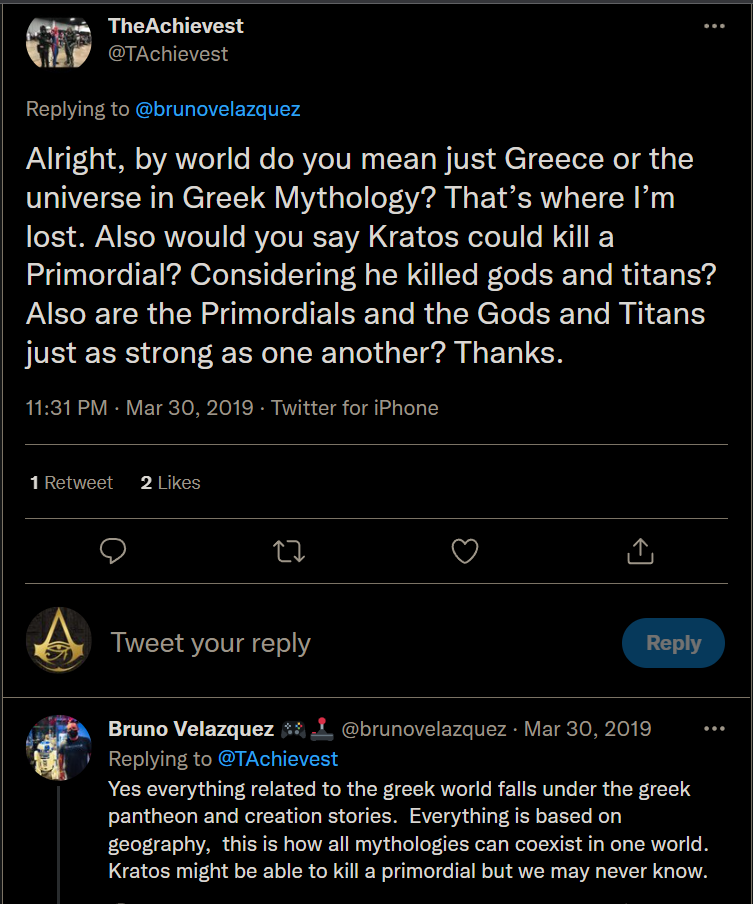Open the @brunovelazquez mention link
The height and width of the screenshot is (904, 753).
pyautogui.click(x=217, y=109)
